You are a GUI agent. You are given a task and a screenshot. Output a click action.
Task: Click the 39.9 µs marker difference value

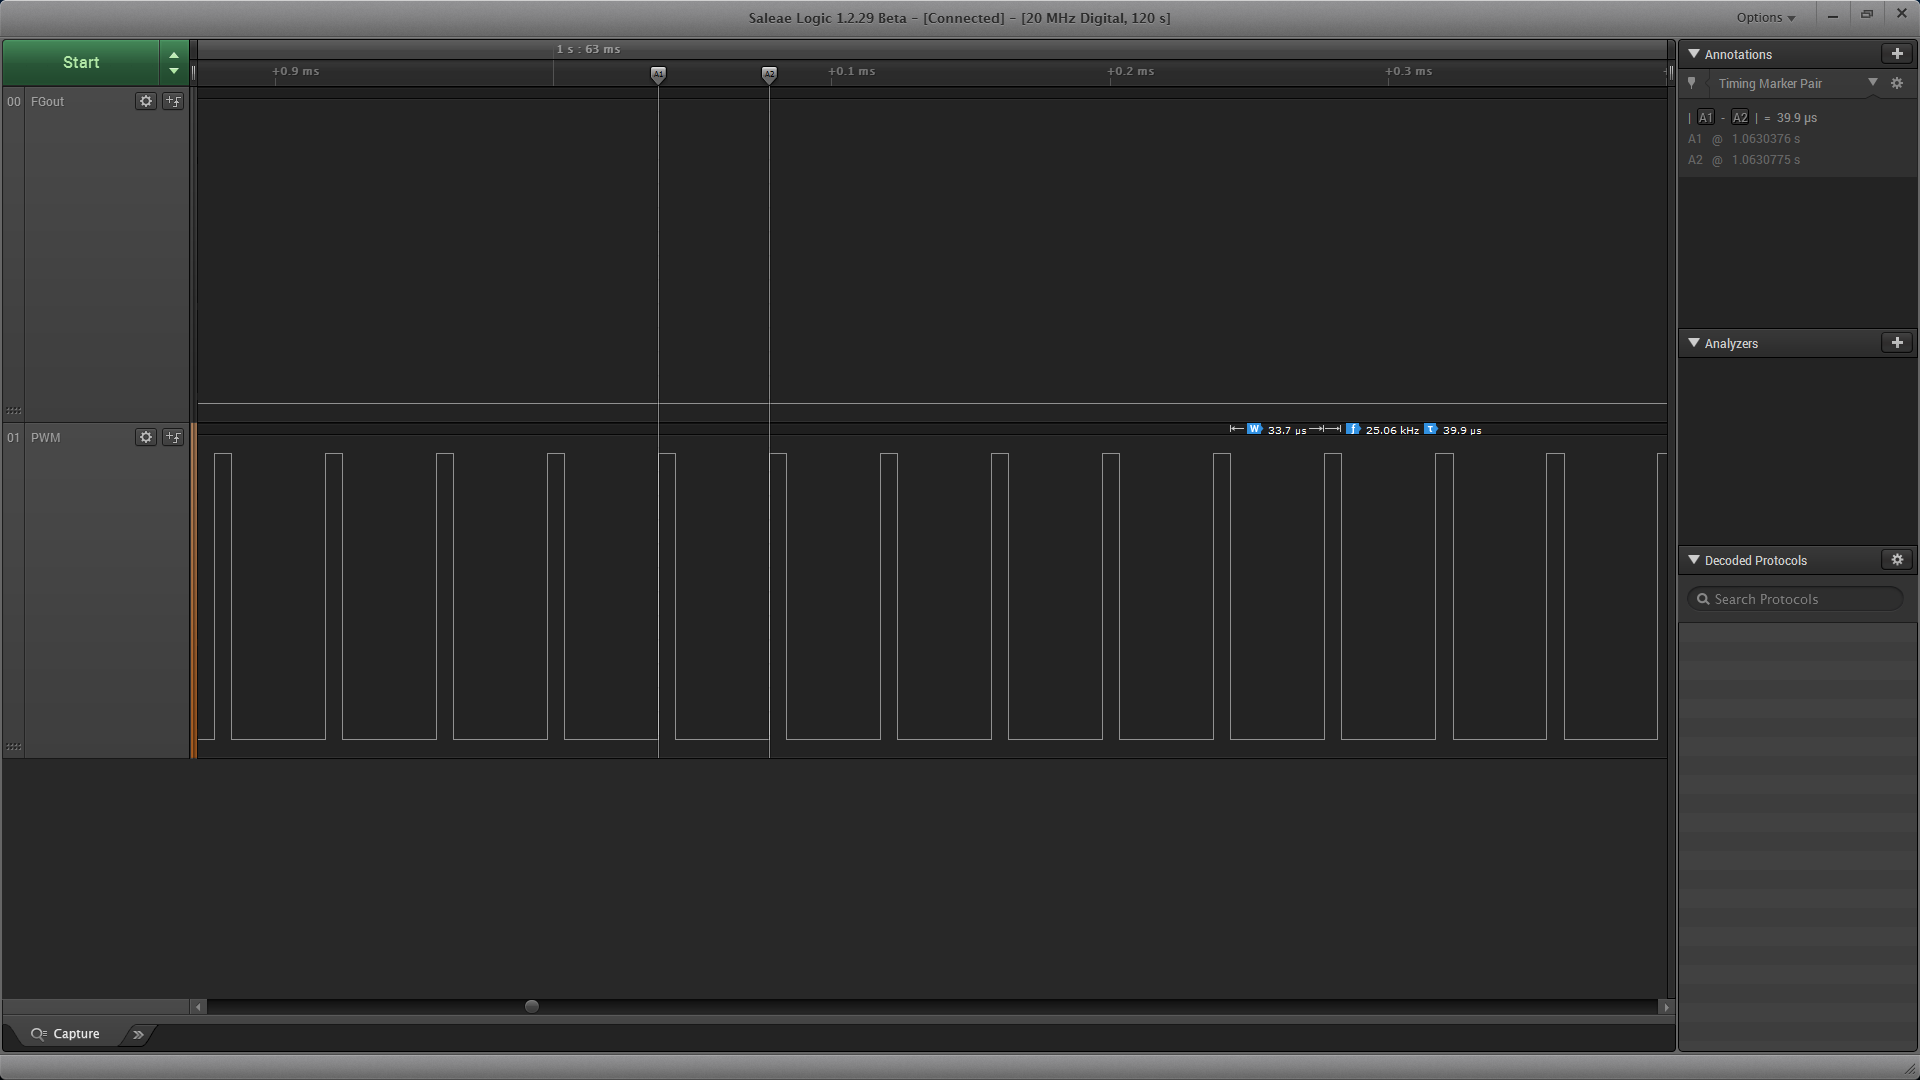[x=1796, y=118]
